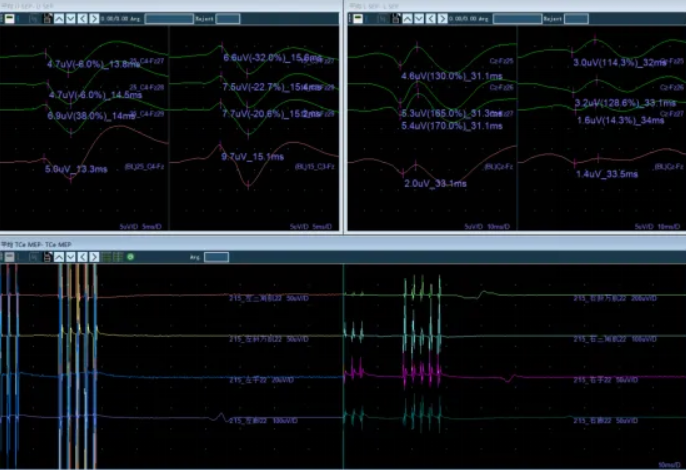Click up arrow in left SEP toolbar
Image resolution: width=686 pixels, height=470 pixels.
(x=59, y=18)
